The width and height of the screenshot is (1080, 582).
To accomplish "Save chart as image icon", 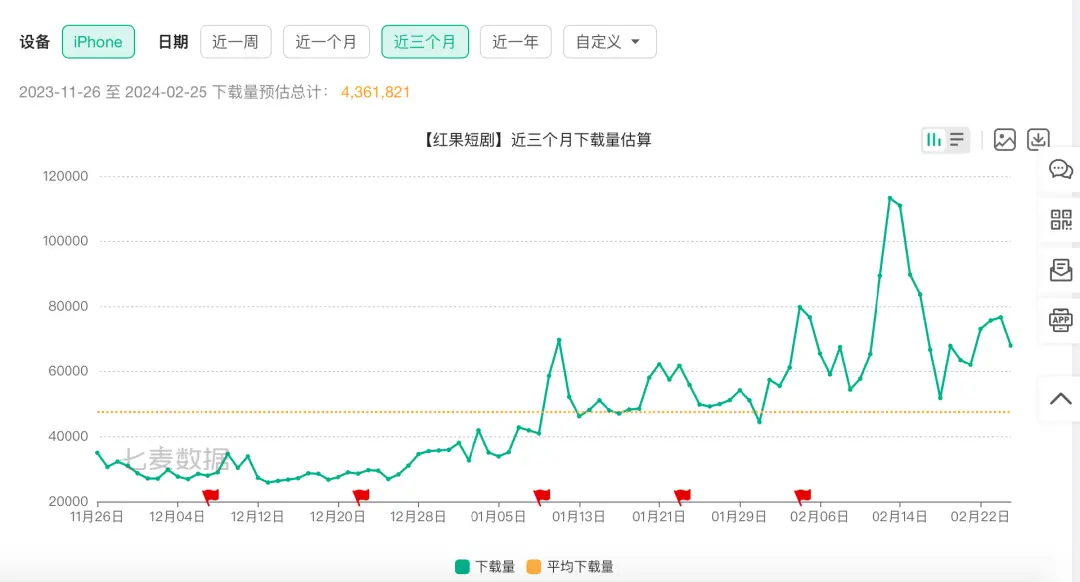I will pyautogui.click(x=1005, y=140).
